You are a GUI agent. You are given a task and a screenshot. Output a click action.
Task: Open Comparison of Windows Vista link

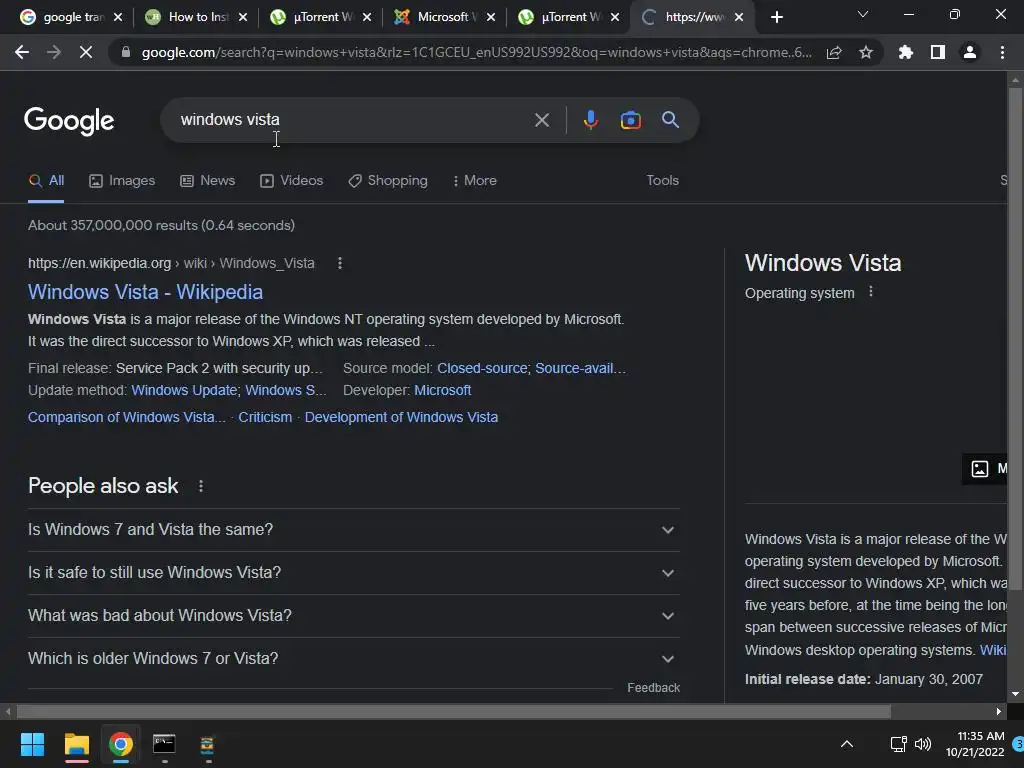tap(127, 417)
